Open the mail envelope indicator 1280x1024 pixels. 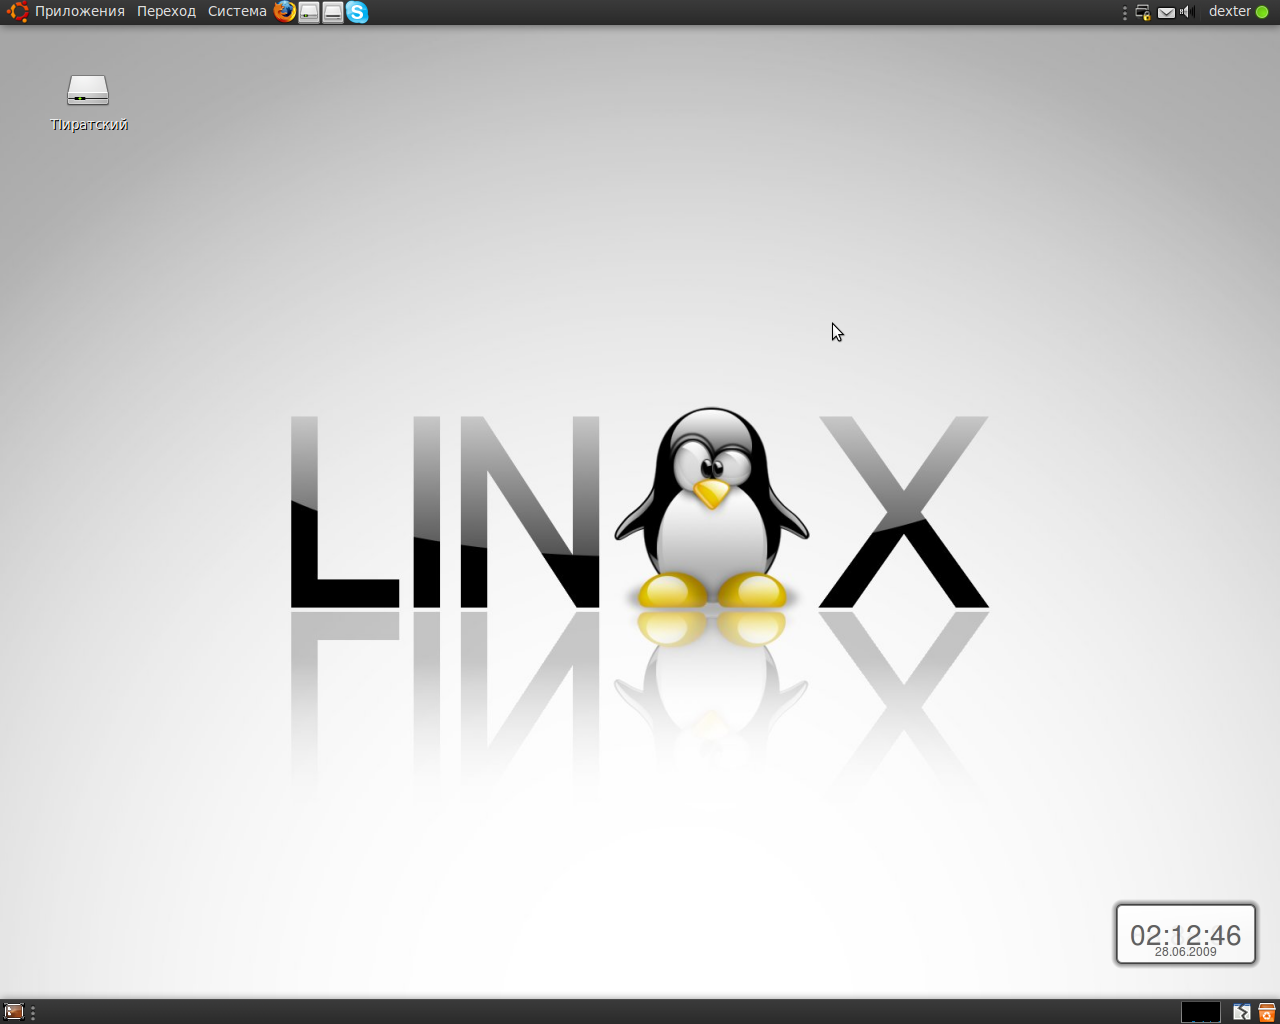tap(1166, 12)
